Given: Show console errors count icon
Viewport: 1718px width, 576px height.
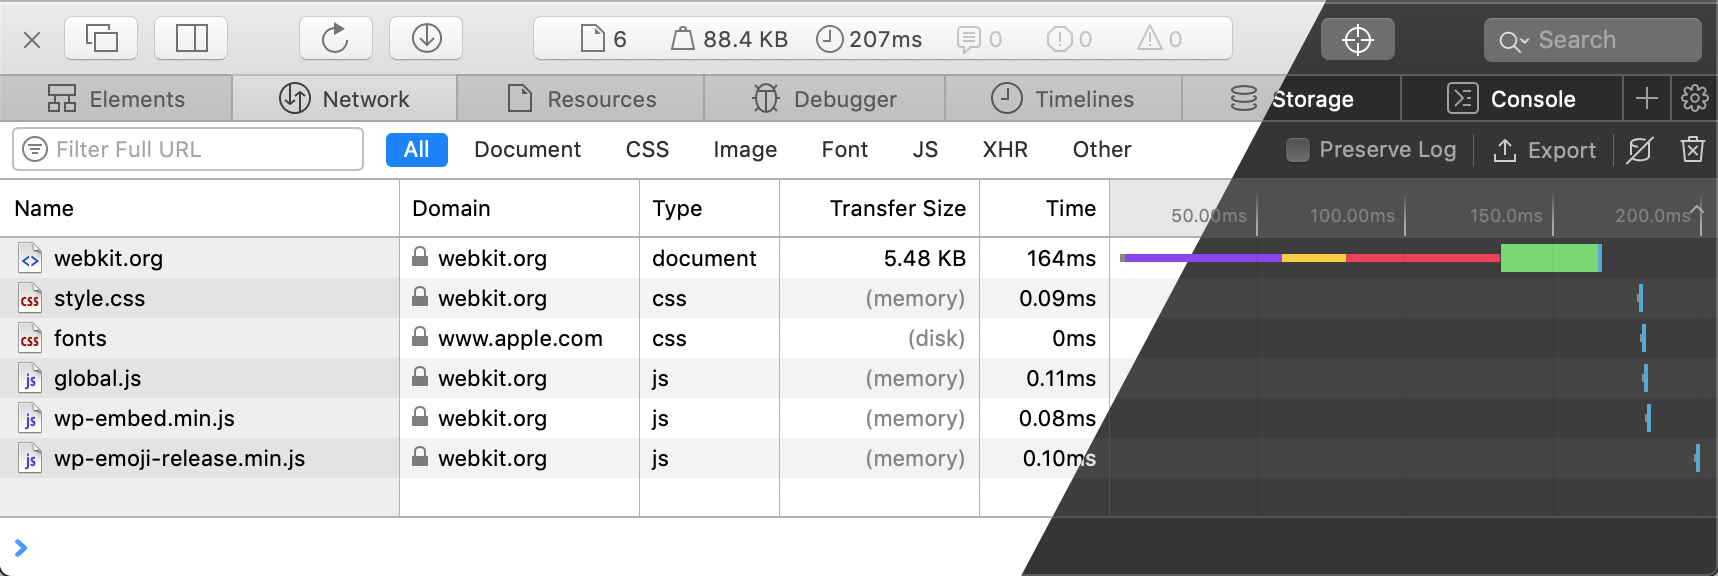Looking at the screenshot, I should coord(1069,39).
